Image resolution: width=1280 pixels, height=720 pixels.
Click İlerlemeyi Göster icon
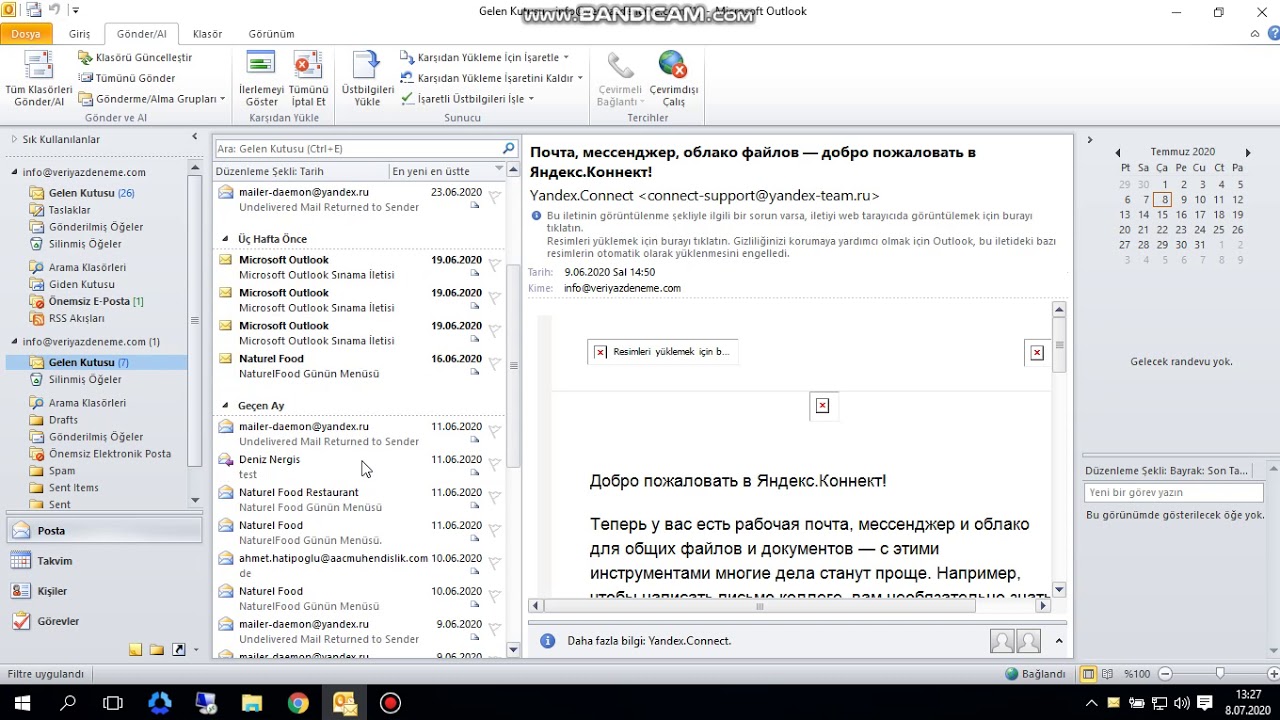[x=261, y=78]
